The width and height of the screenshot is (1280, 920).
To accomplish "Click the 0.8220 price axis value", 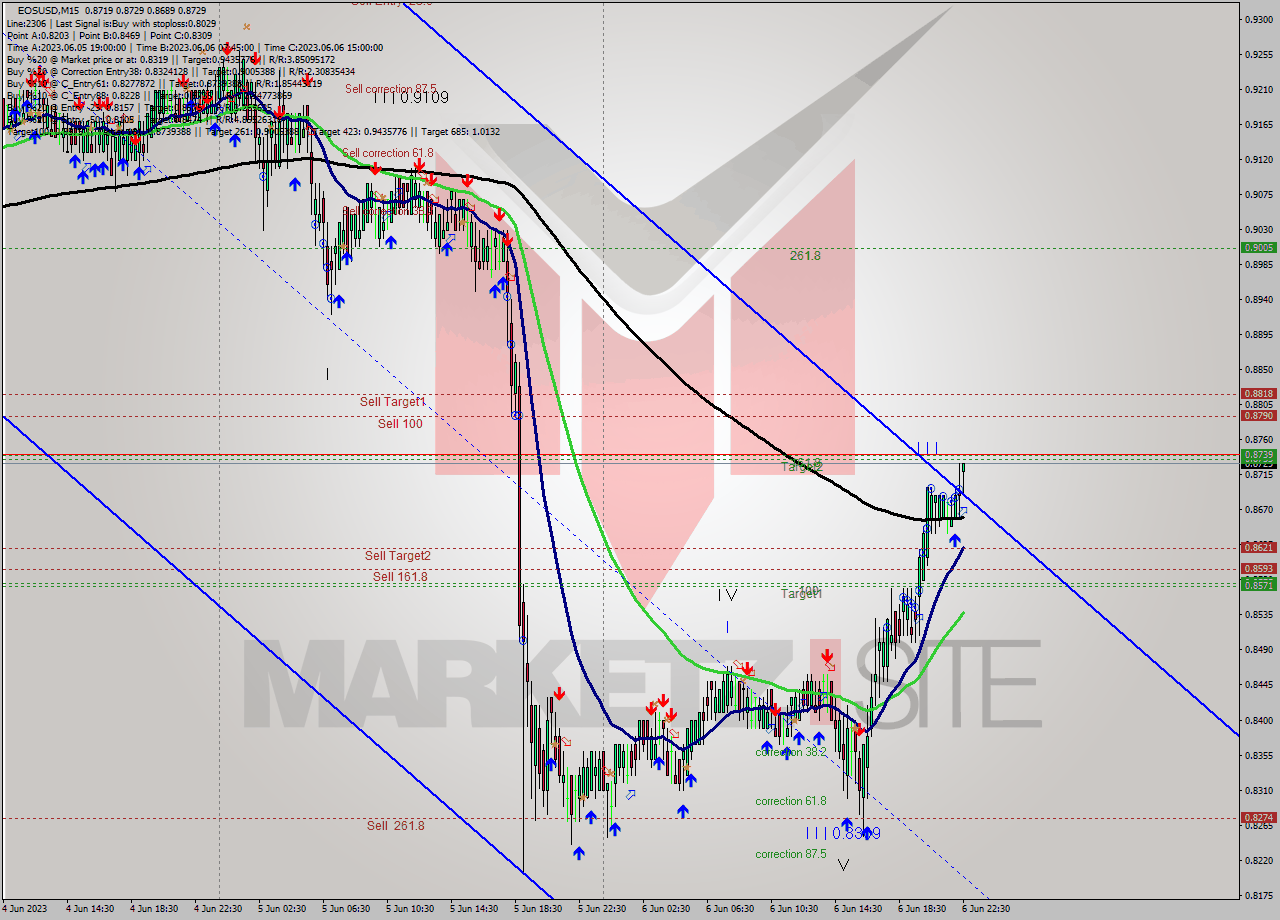I will (1258, 860).
